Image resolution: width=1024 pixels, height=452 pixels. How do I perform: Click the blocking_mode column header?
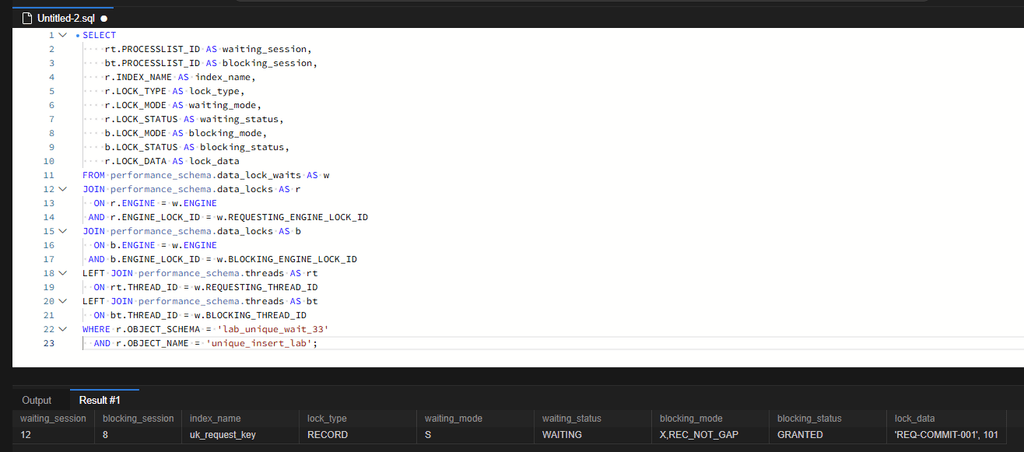[x=710, y=418]
